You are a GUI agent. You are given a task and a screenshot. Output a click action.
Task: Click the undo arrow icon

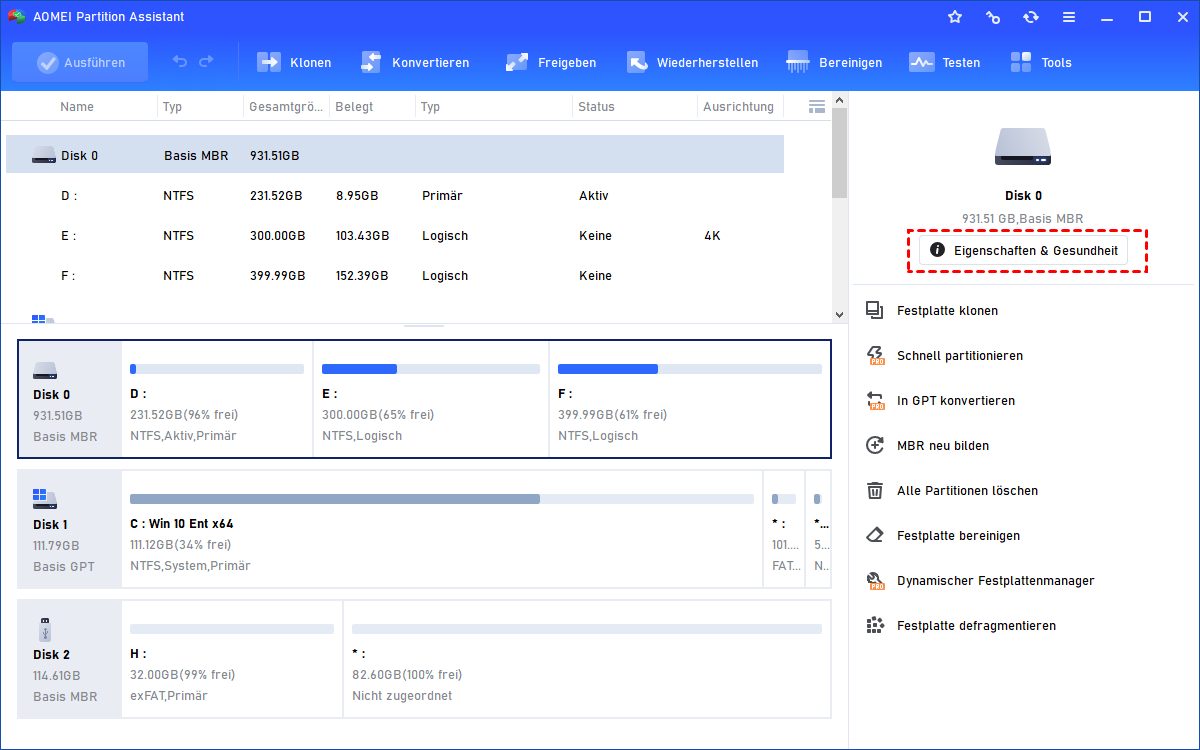[x=180, y=62]
